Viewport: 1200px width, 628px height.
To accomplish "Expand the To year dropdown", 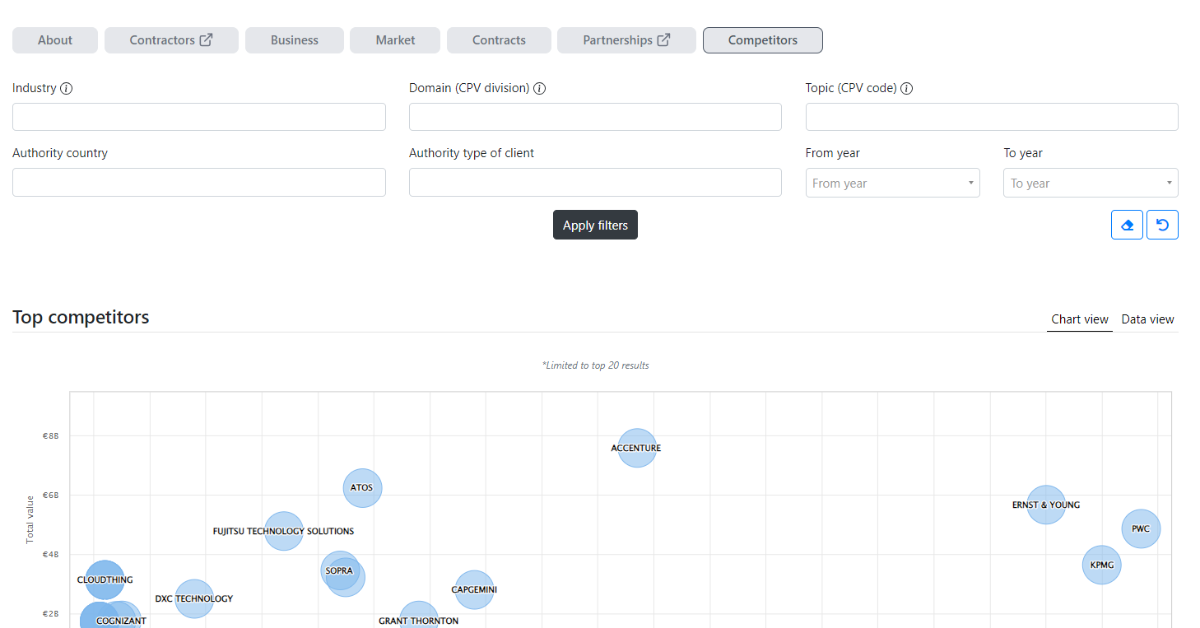I will click(x=1090, y=183).
